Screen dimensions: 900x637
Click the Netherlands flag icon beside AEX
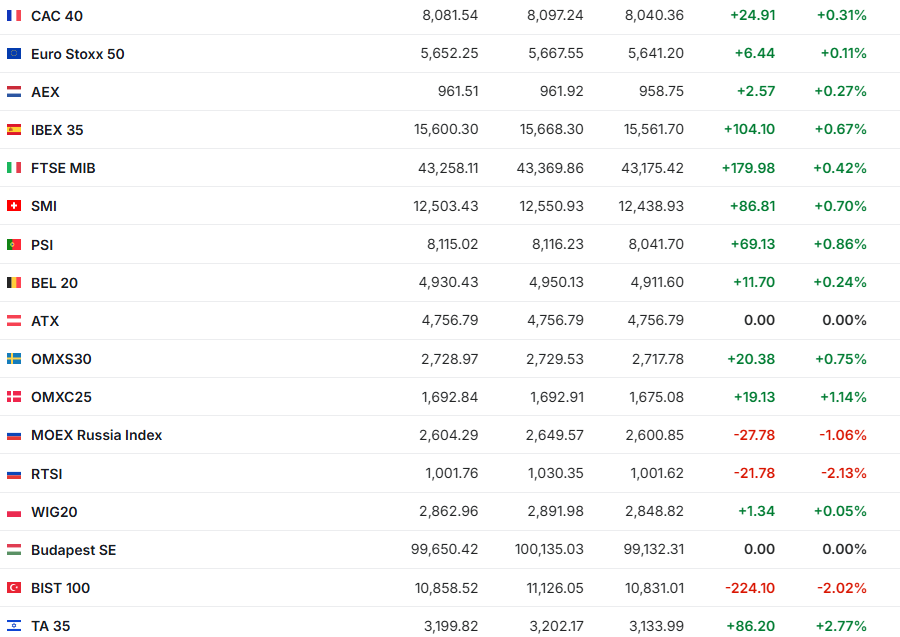click(14, 92)
